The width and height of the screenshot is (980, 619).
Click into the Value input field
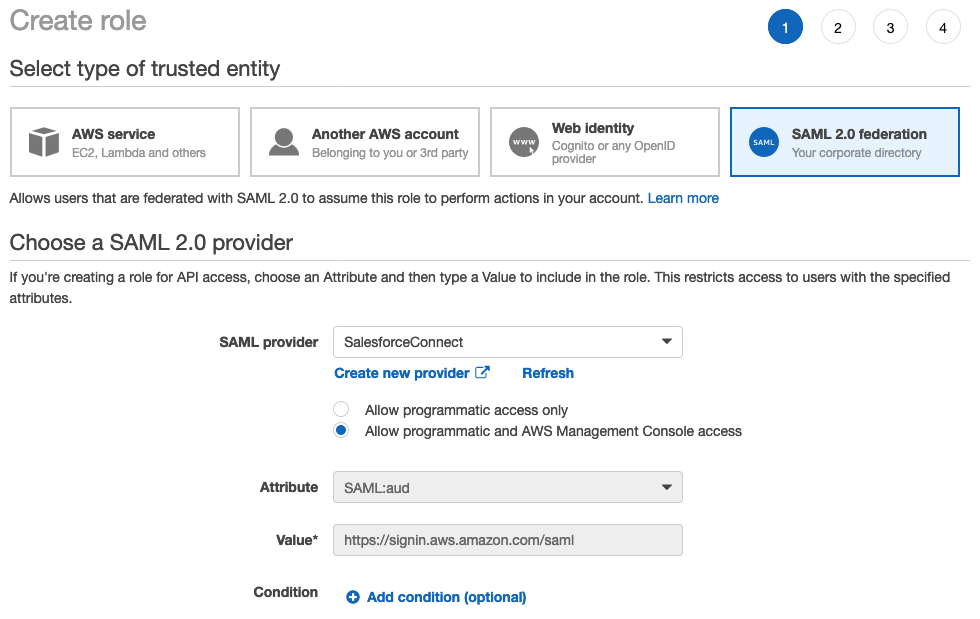click(x=508, y=540)
